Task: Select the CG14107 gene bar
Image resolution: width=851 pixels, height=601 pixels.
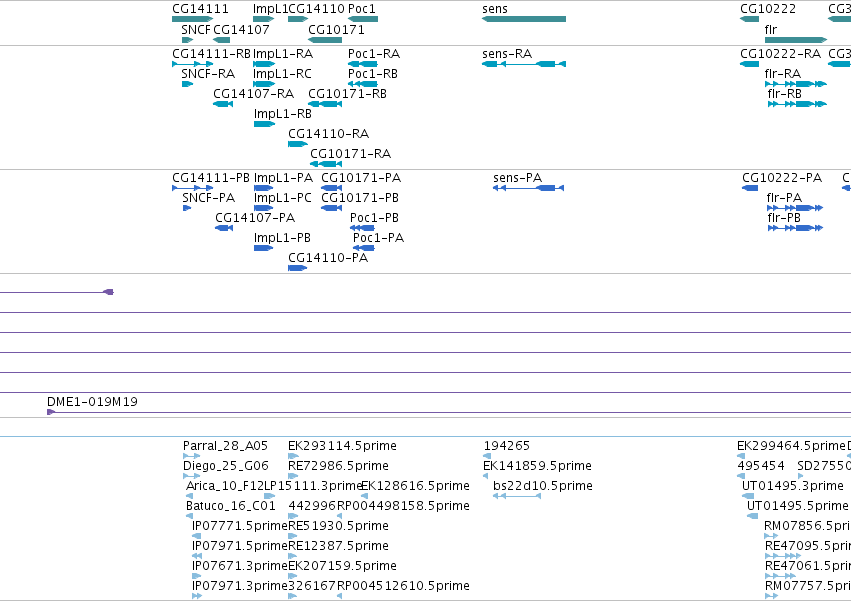Action: pyautogui.click(x=221, y=40)
